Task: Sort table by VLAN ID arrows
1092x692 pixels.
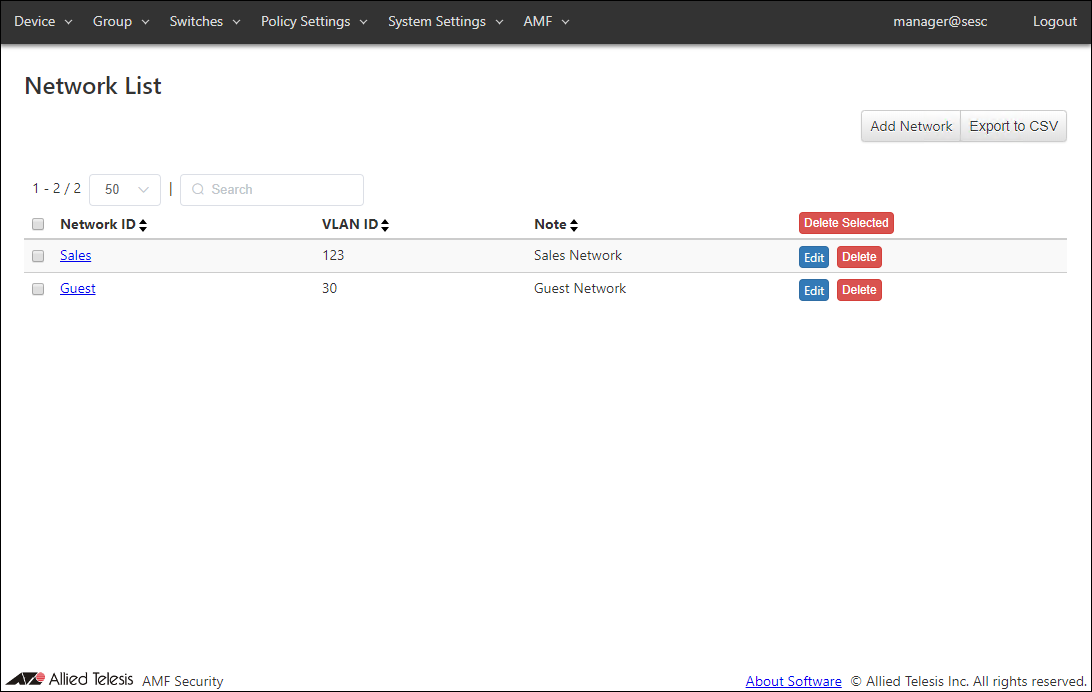Action: coord(385,226)
